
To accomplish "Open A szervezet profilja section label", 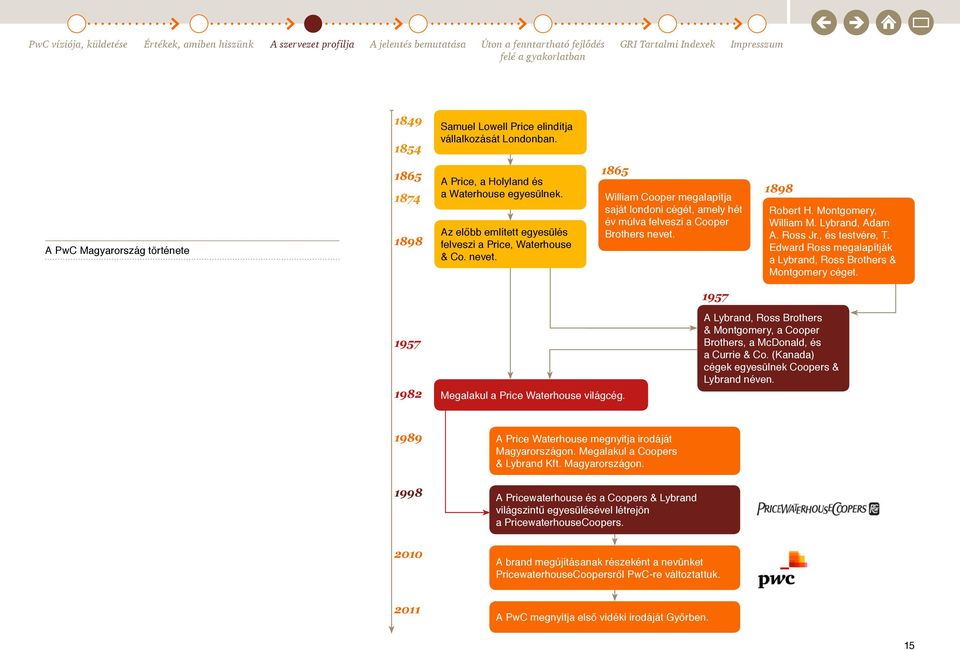I will click(x=312, y=44).
